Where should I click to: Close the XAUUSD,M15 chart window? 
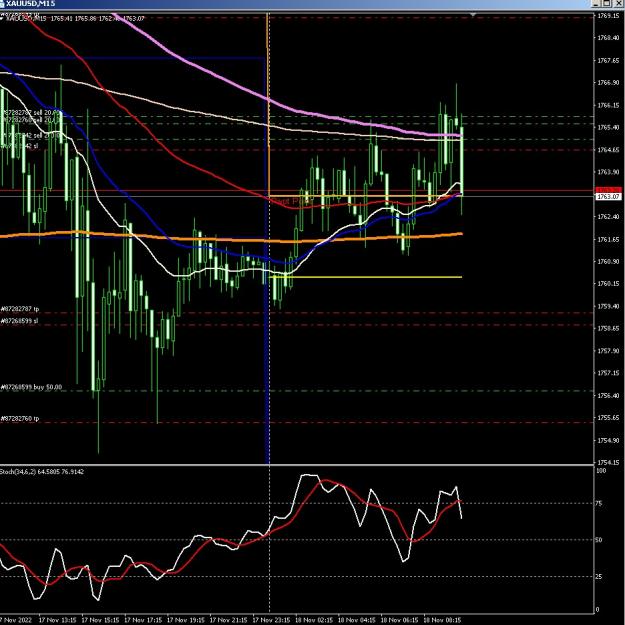pyautogui.click(x=617, y=3)
